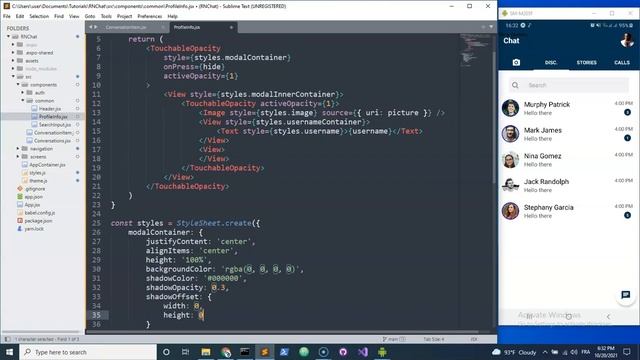Switch to the STORIES tab in Chat

[x=587, y=62]
